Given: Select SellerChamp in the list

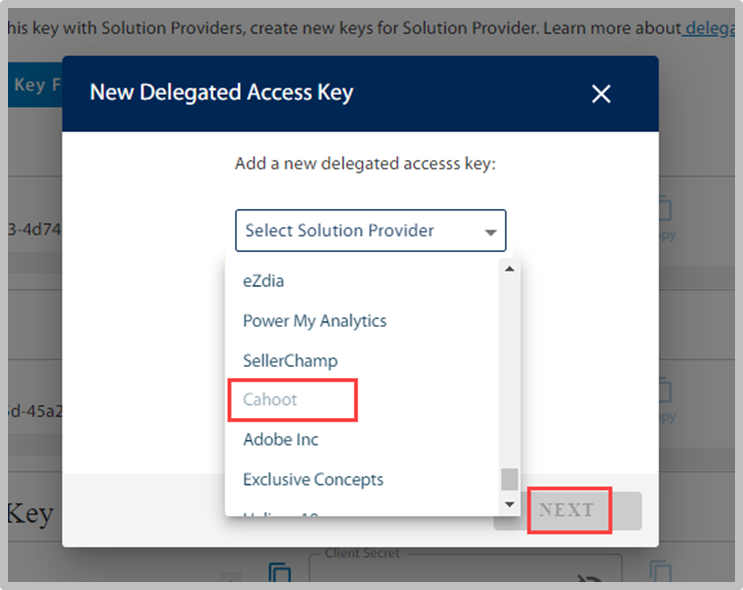Looking at the screenshot, I should 290,361.
